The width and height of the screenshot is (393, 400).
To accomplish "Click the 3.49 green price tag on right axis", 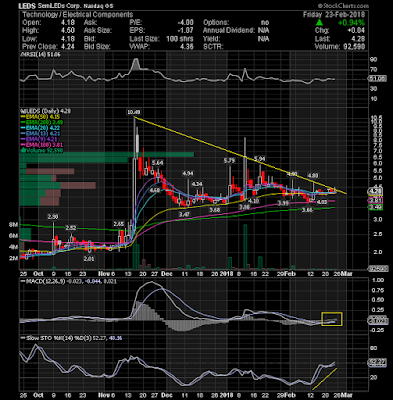I will pyautogui.click(x=375, y=207).
